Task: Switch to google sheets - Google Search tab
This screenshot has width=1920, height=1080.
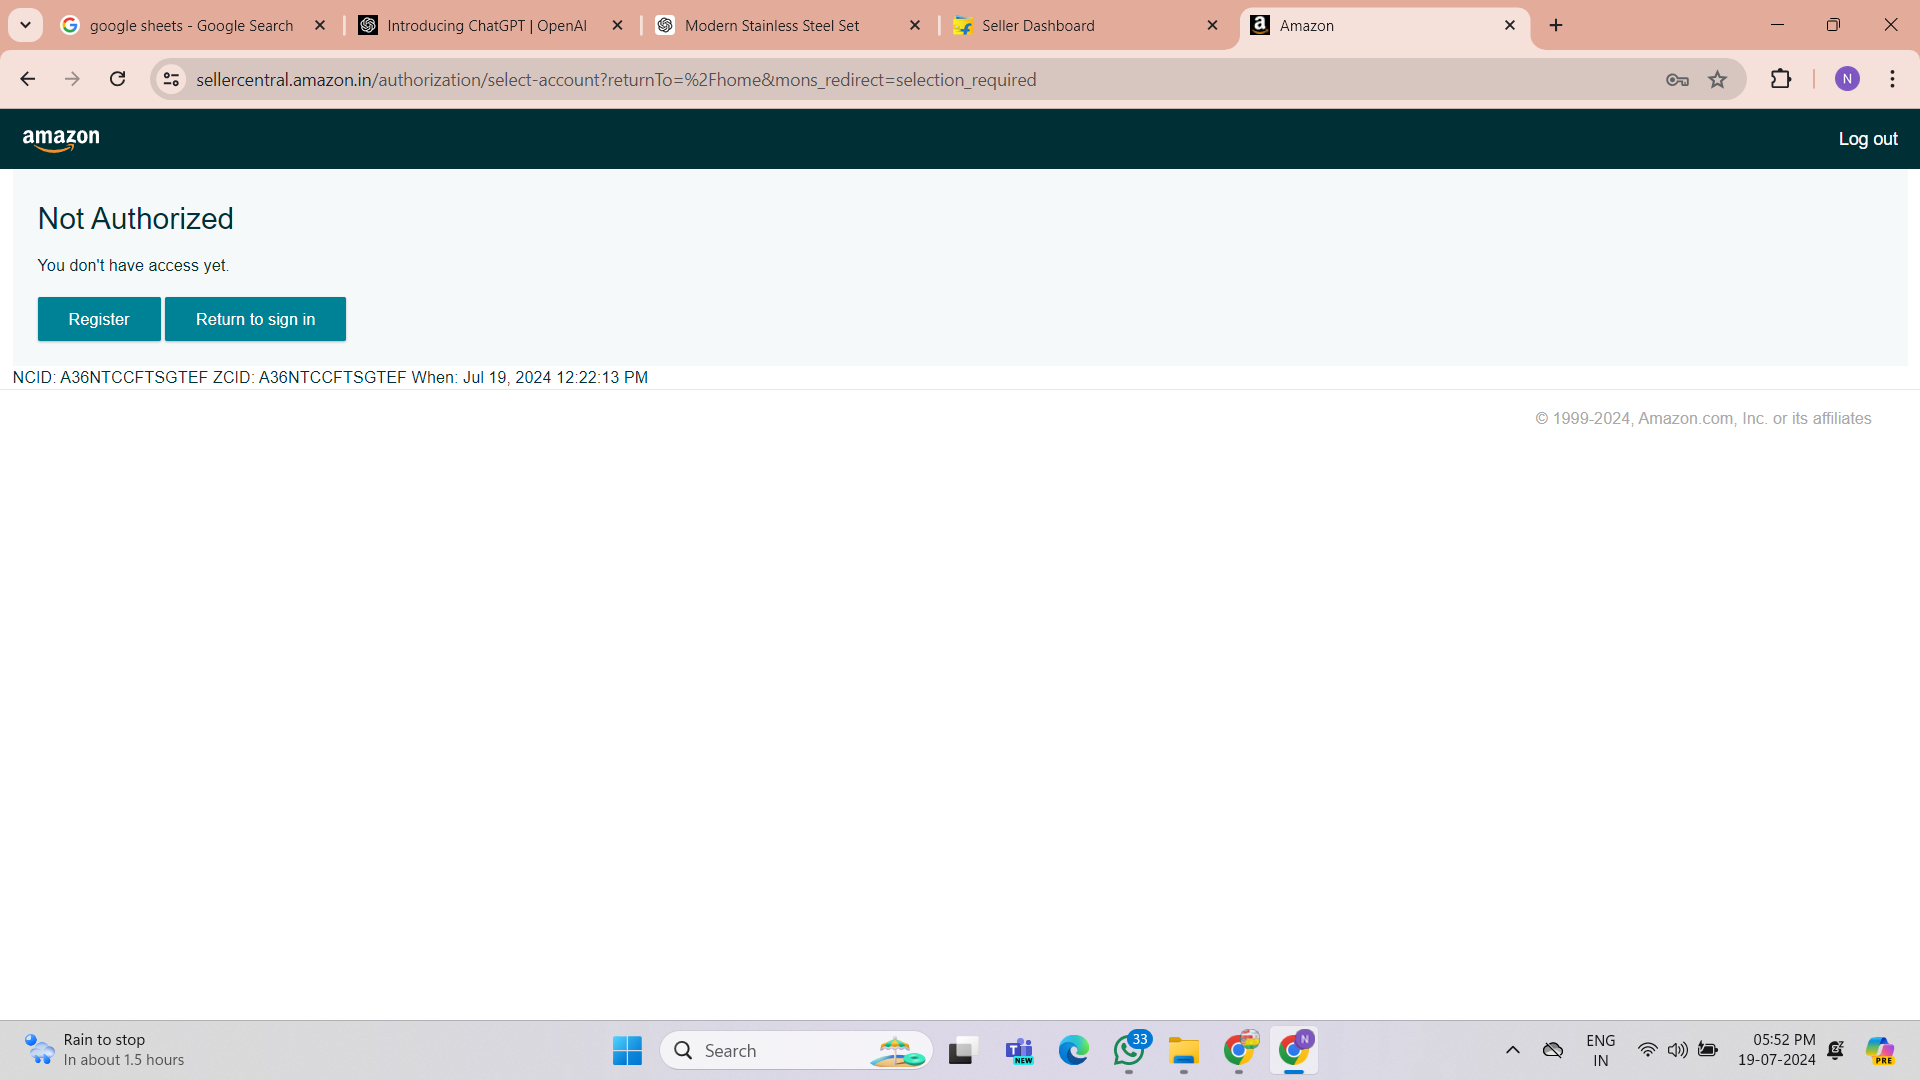Action: click(190, 25)
